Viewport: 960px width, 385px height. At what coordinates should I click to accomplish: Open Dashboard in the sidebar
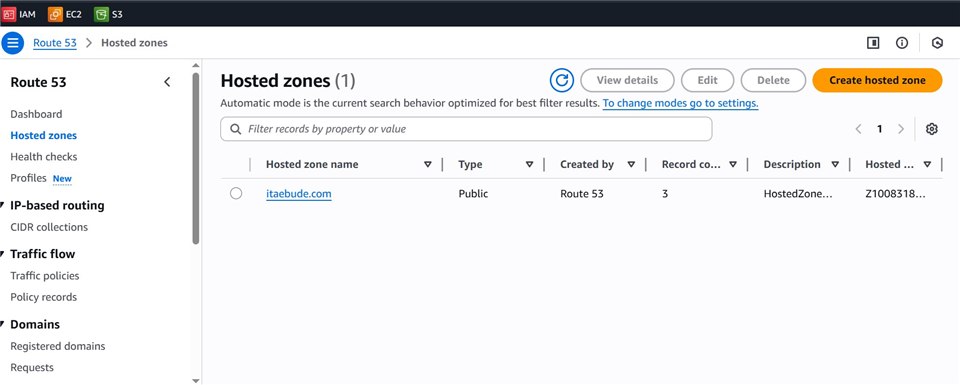36,114
